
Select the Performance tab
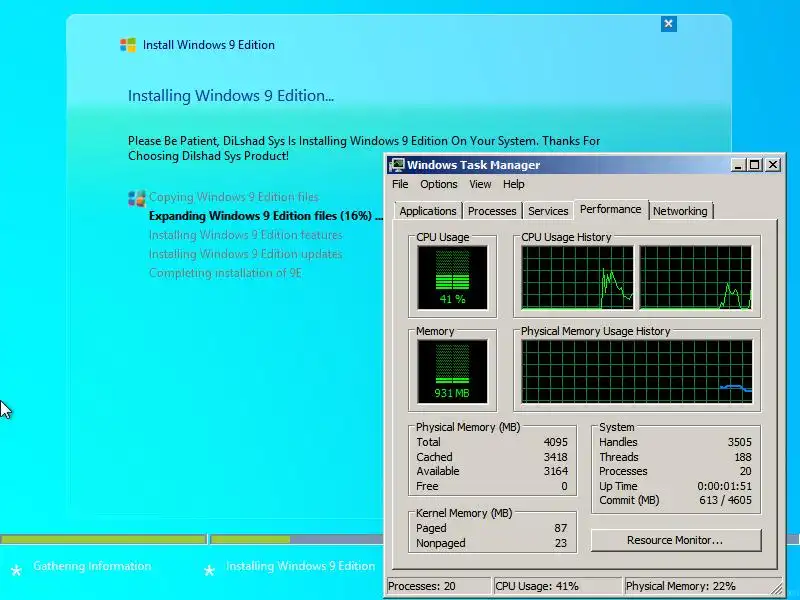pyautogui.click(x=611, y=210)
